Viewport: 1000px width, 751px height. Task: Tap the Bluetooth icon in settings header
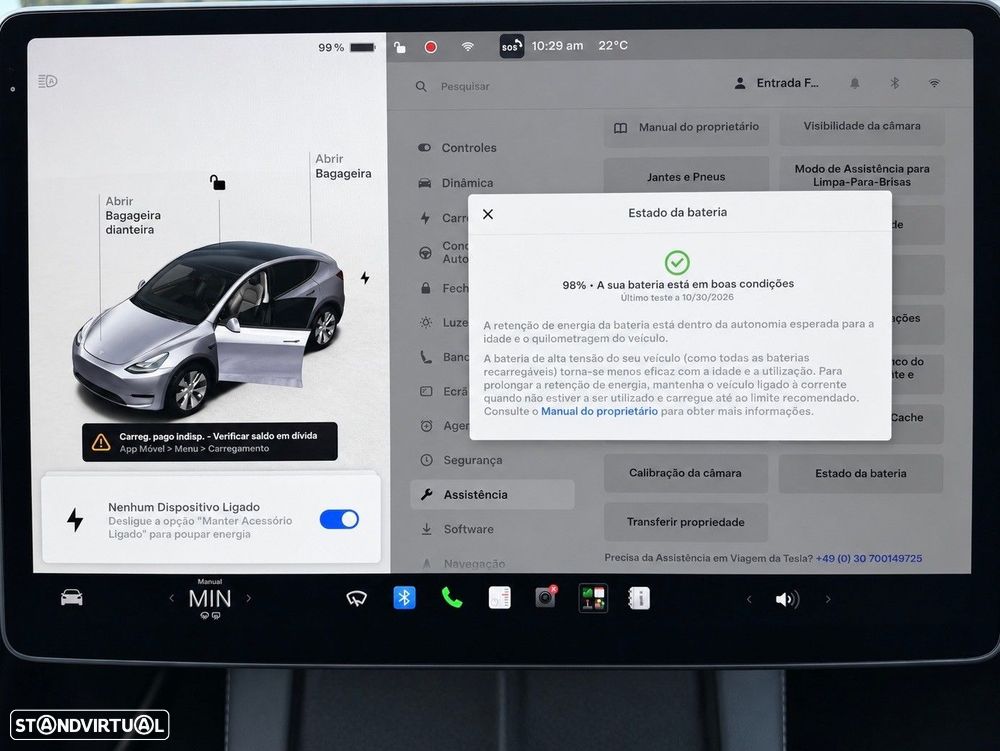[x=894, y=84]
